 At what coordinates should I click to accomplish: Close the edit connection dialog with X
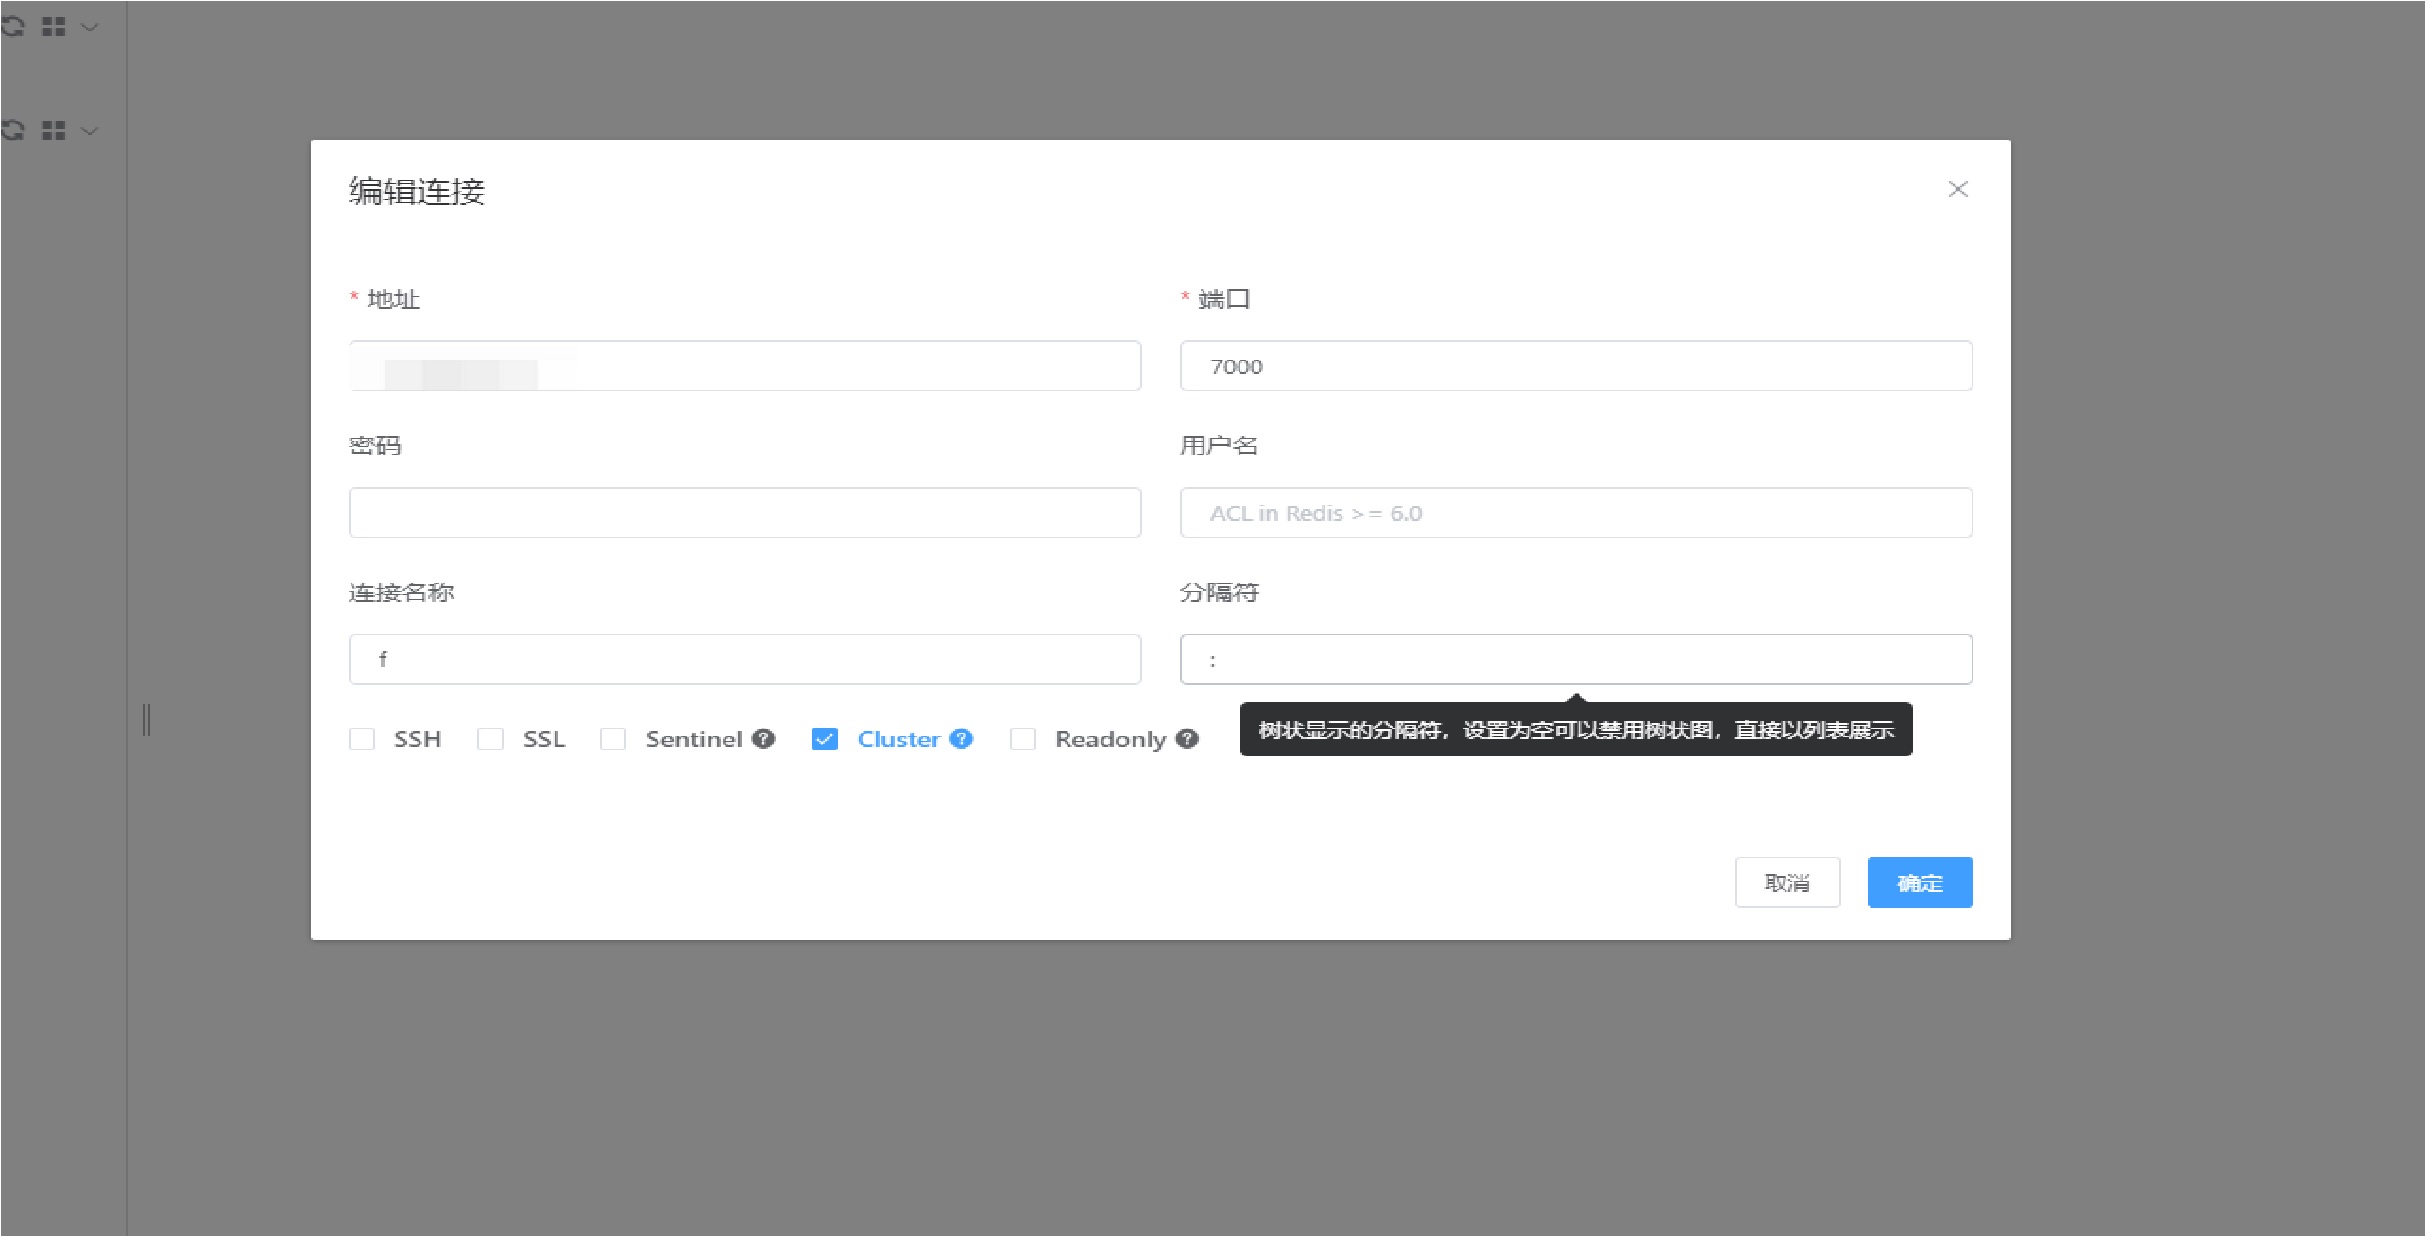tap(1957, 190)
